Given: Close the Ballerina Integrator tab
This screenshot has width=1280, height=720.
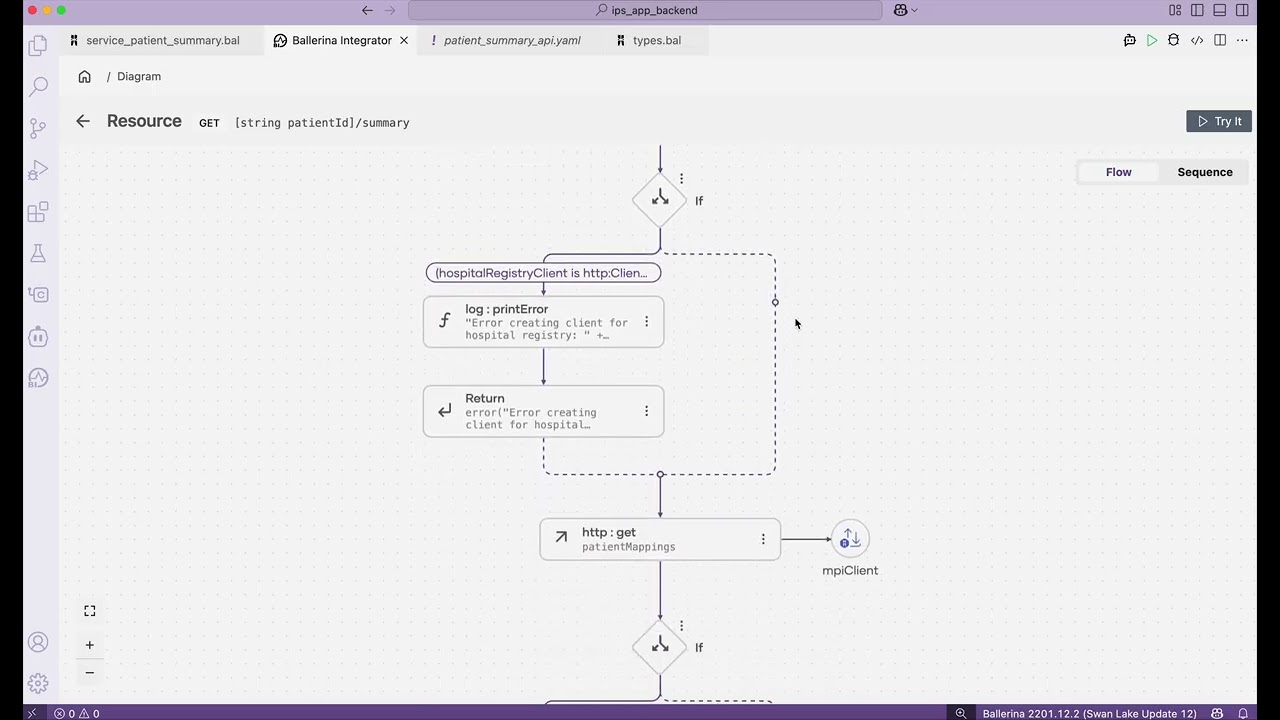Looking at the screenshot, I should (x=404, y=40).
